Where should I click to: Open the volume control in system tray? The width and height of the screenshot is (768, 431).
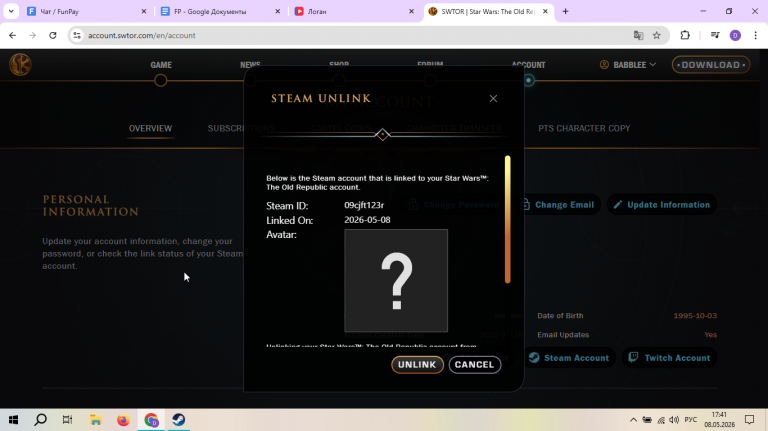click(x=674, y=420)
